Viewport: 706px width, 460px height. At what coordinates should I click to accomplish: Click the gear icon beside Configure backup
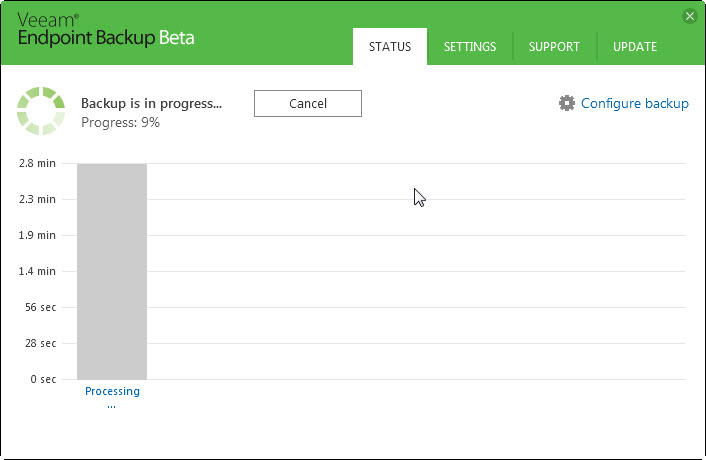(x=567, y=103)
